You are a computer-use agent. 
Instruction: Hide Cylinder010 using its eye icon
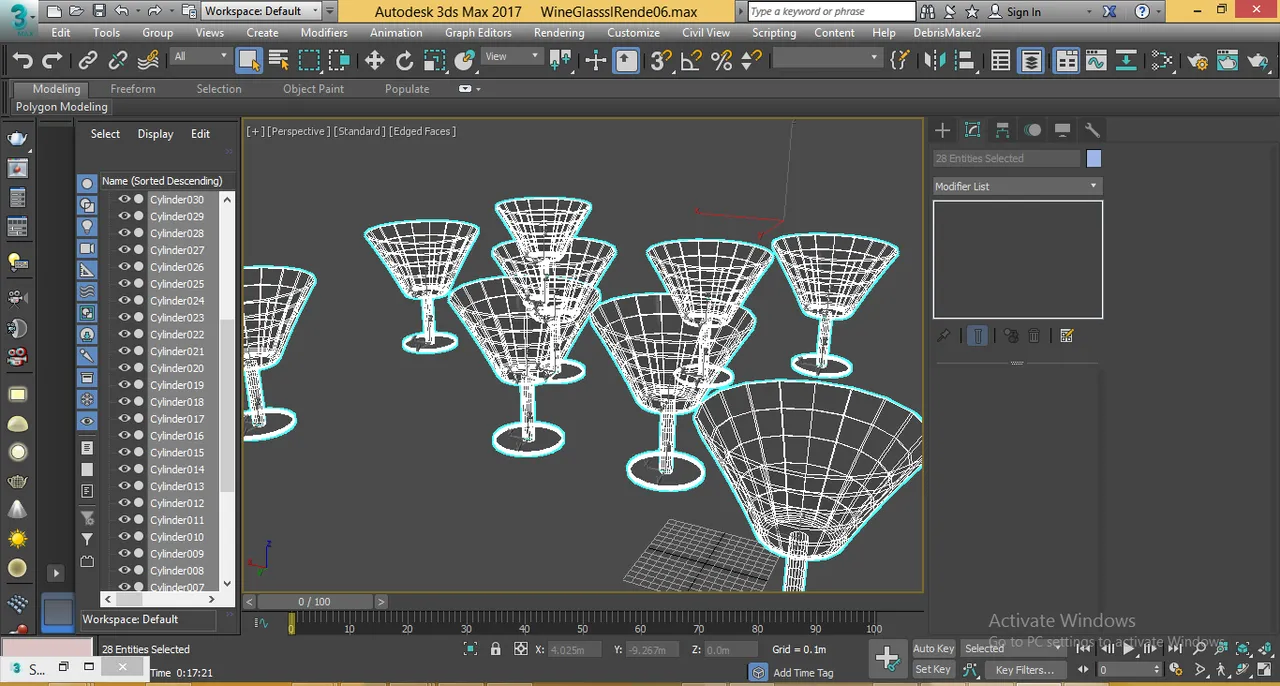[124, 537]
